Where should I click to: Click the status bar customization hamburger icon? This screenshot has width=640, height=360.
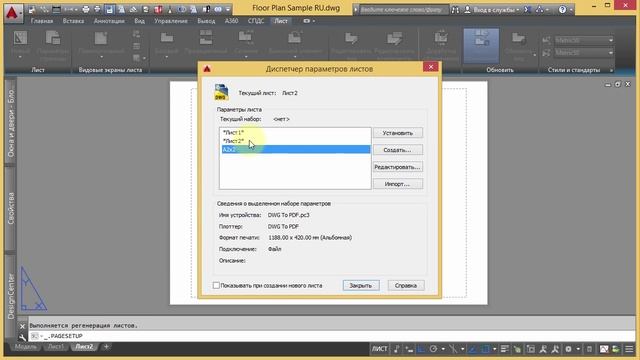pyautogui.click(x=629, y=349)
